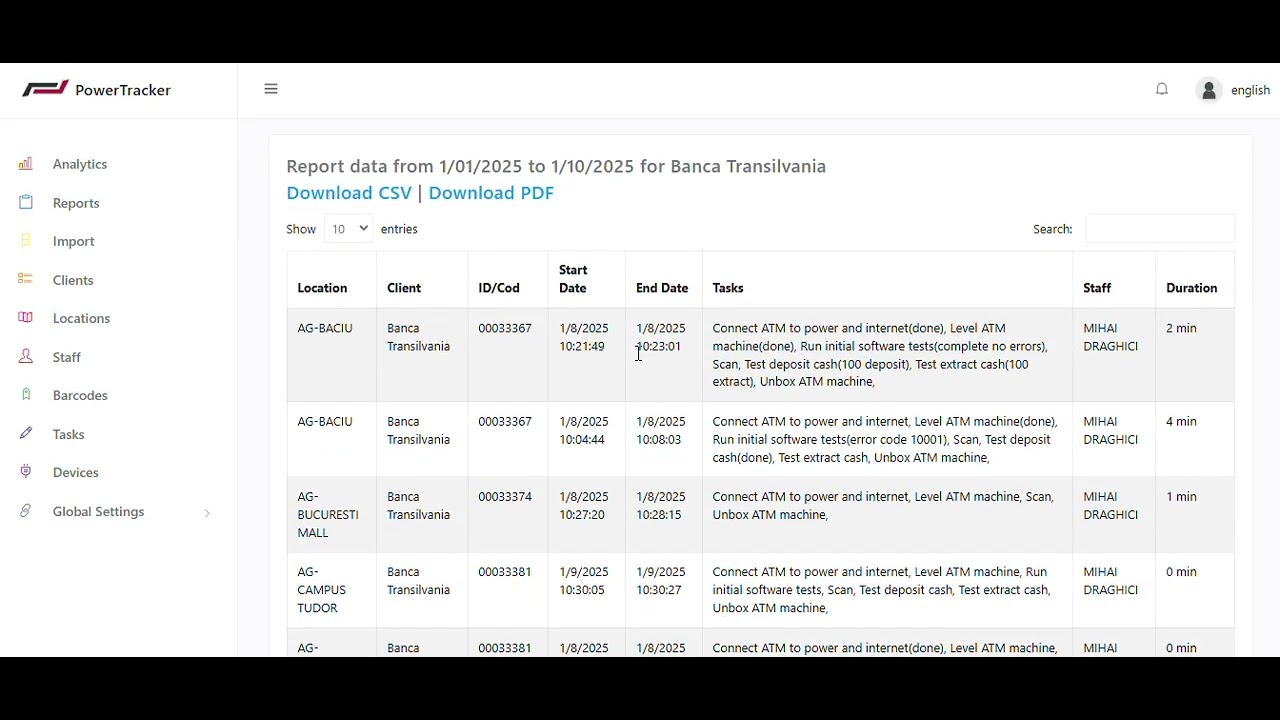Click the report title heading text
Screen dimensions: 1280x720
click(x=556, y=166)
